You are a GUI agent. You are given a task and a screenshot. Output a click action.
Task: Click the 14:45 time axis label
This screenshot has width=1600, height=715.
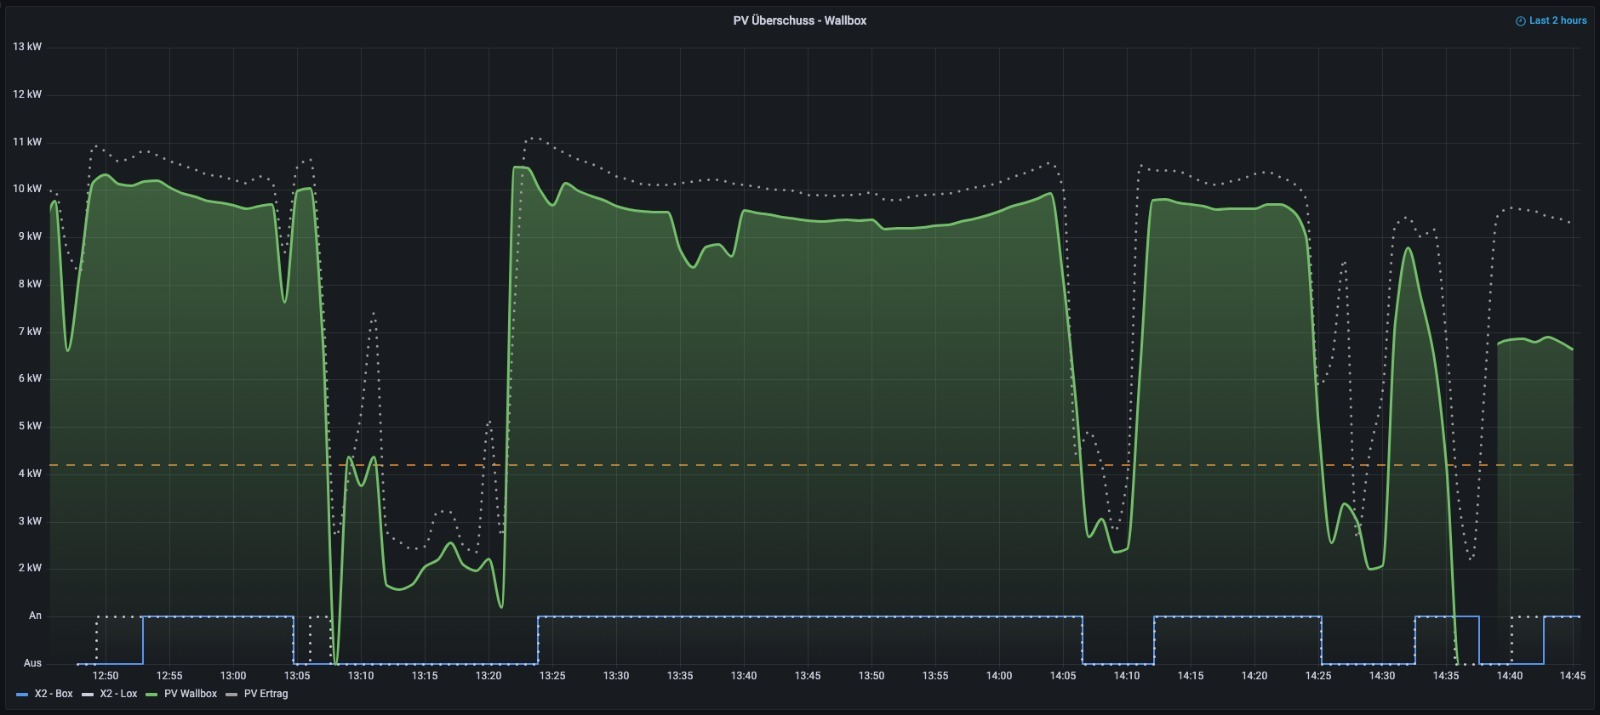1573,676
